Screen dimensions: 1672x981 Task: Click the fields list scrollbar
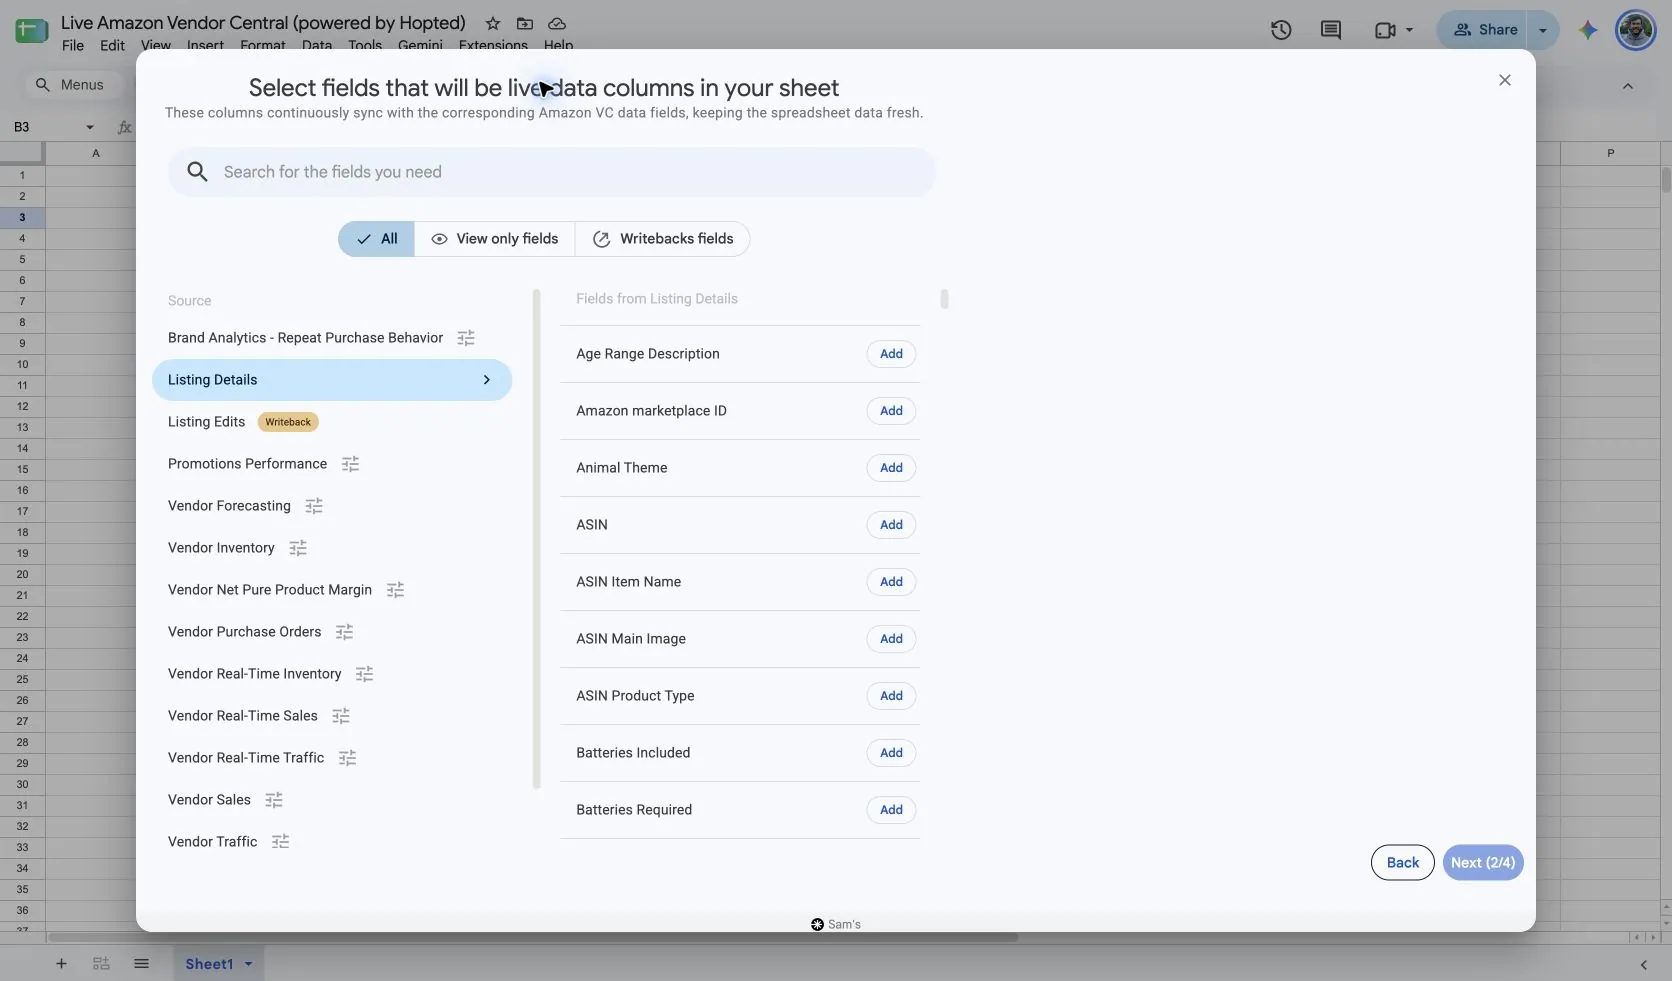tap(945, 299)
